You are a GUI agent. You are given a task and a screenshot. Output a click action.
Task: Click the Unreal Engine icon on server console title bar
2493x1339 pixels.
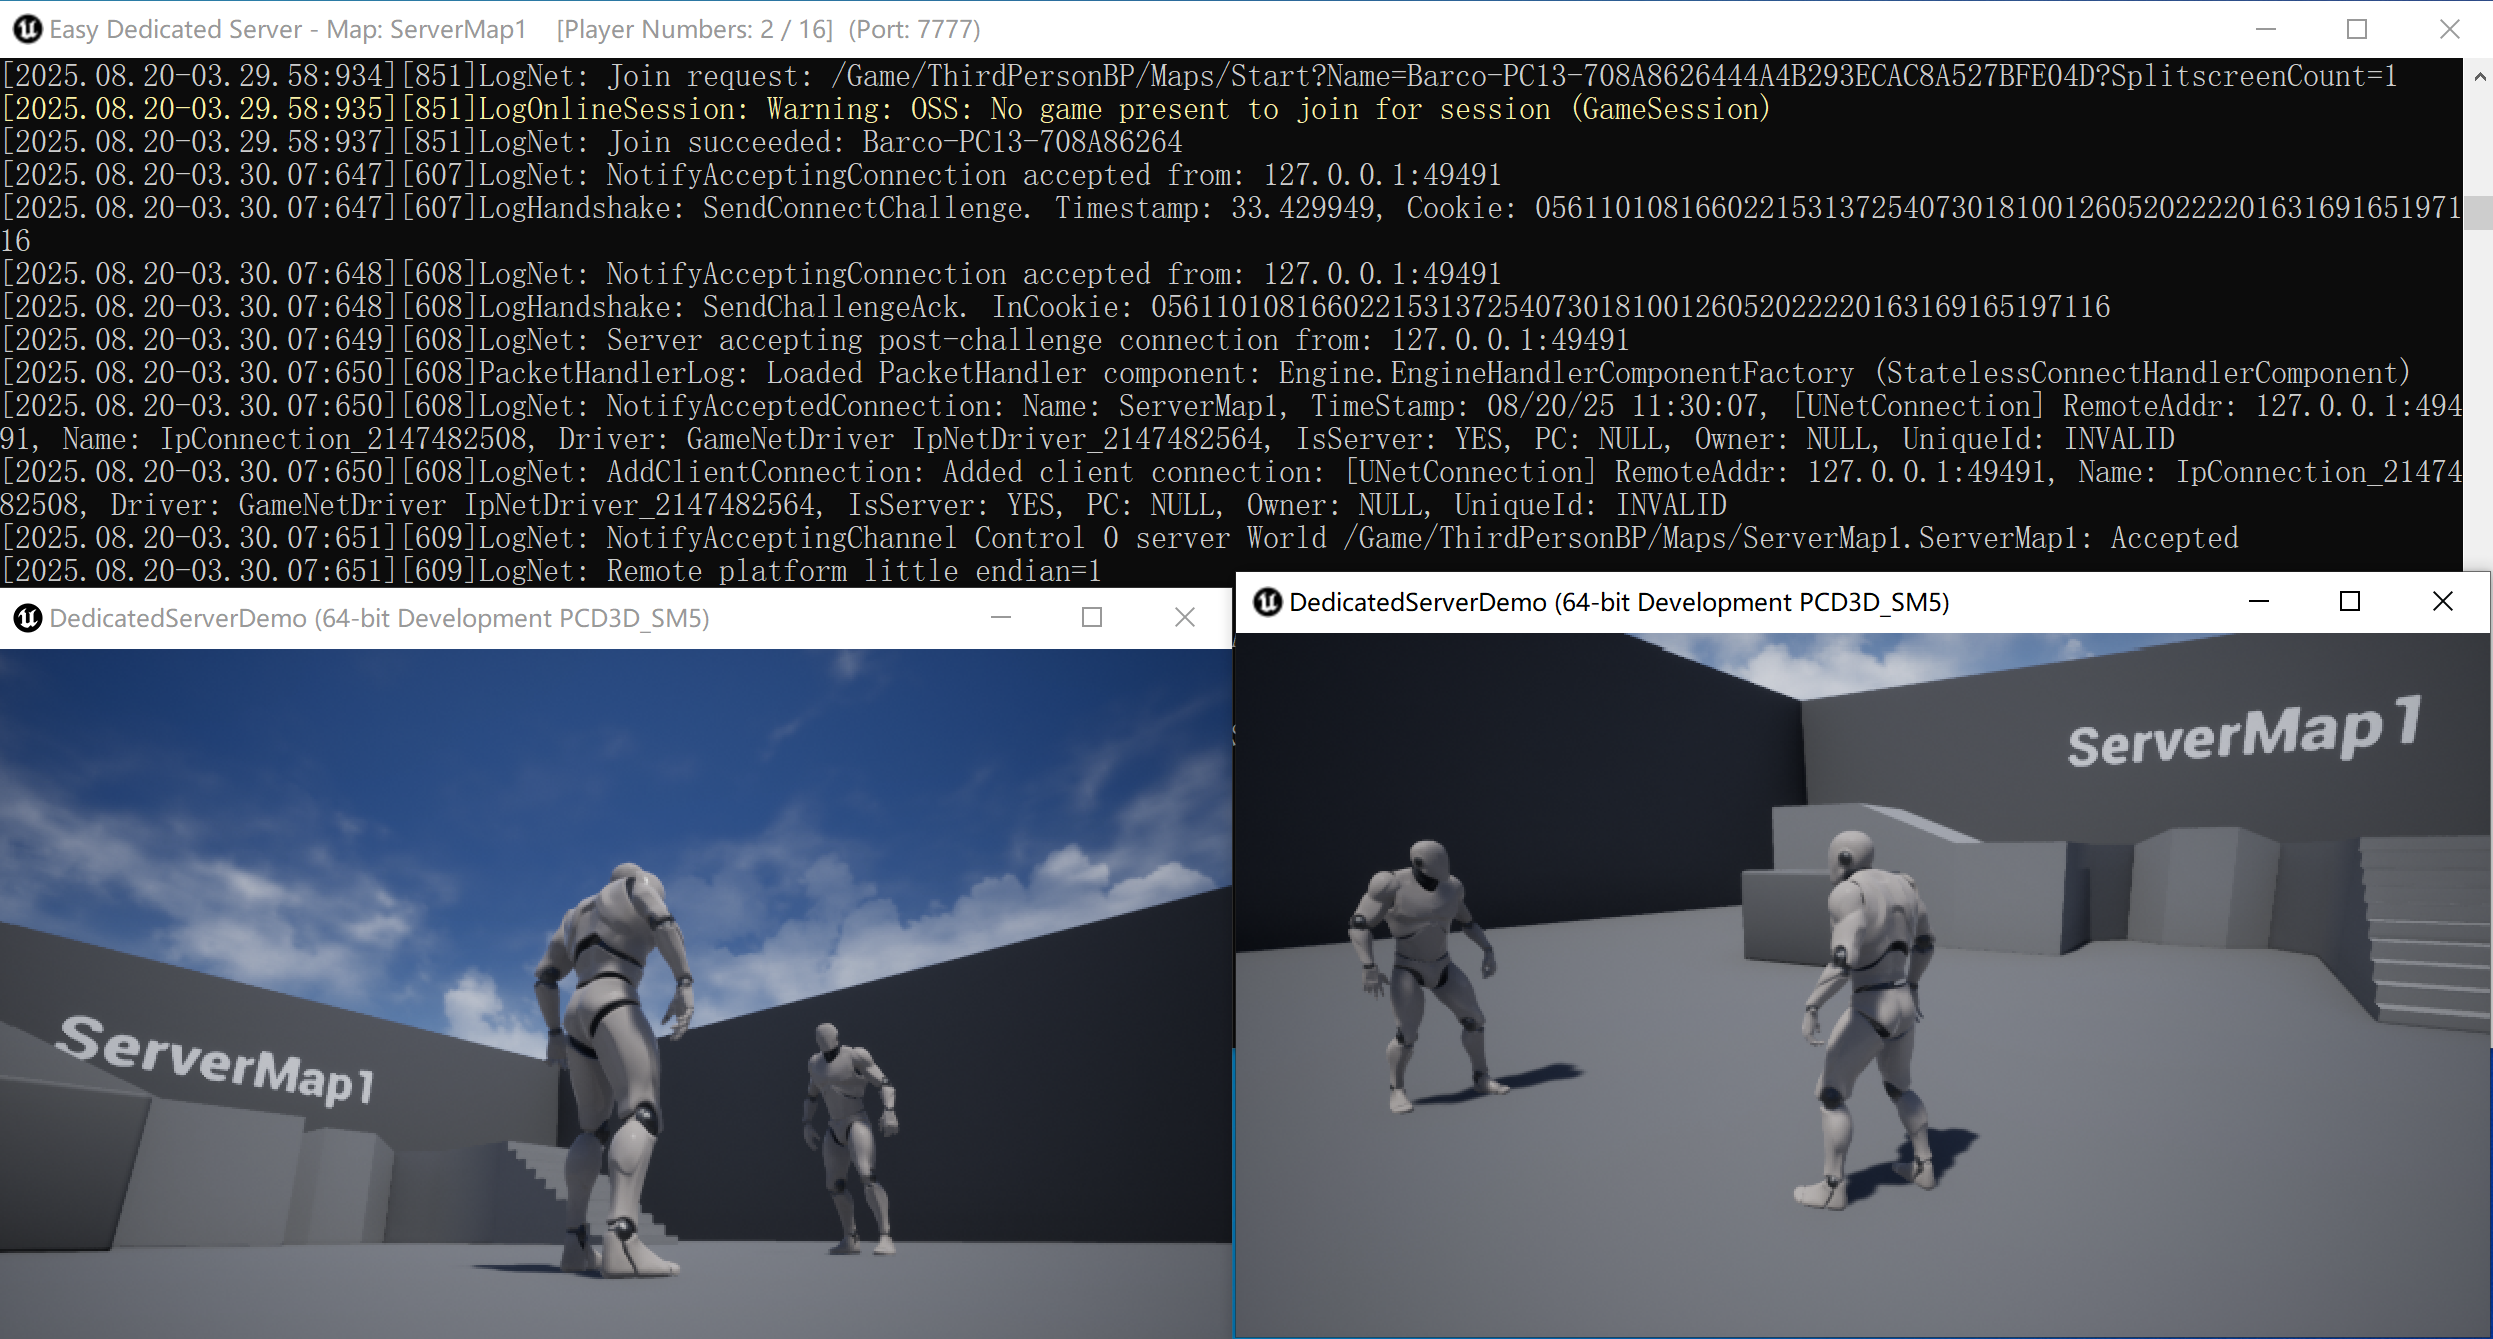[x=26, y=29]
